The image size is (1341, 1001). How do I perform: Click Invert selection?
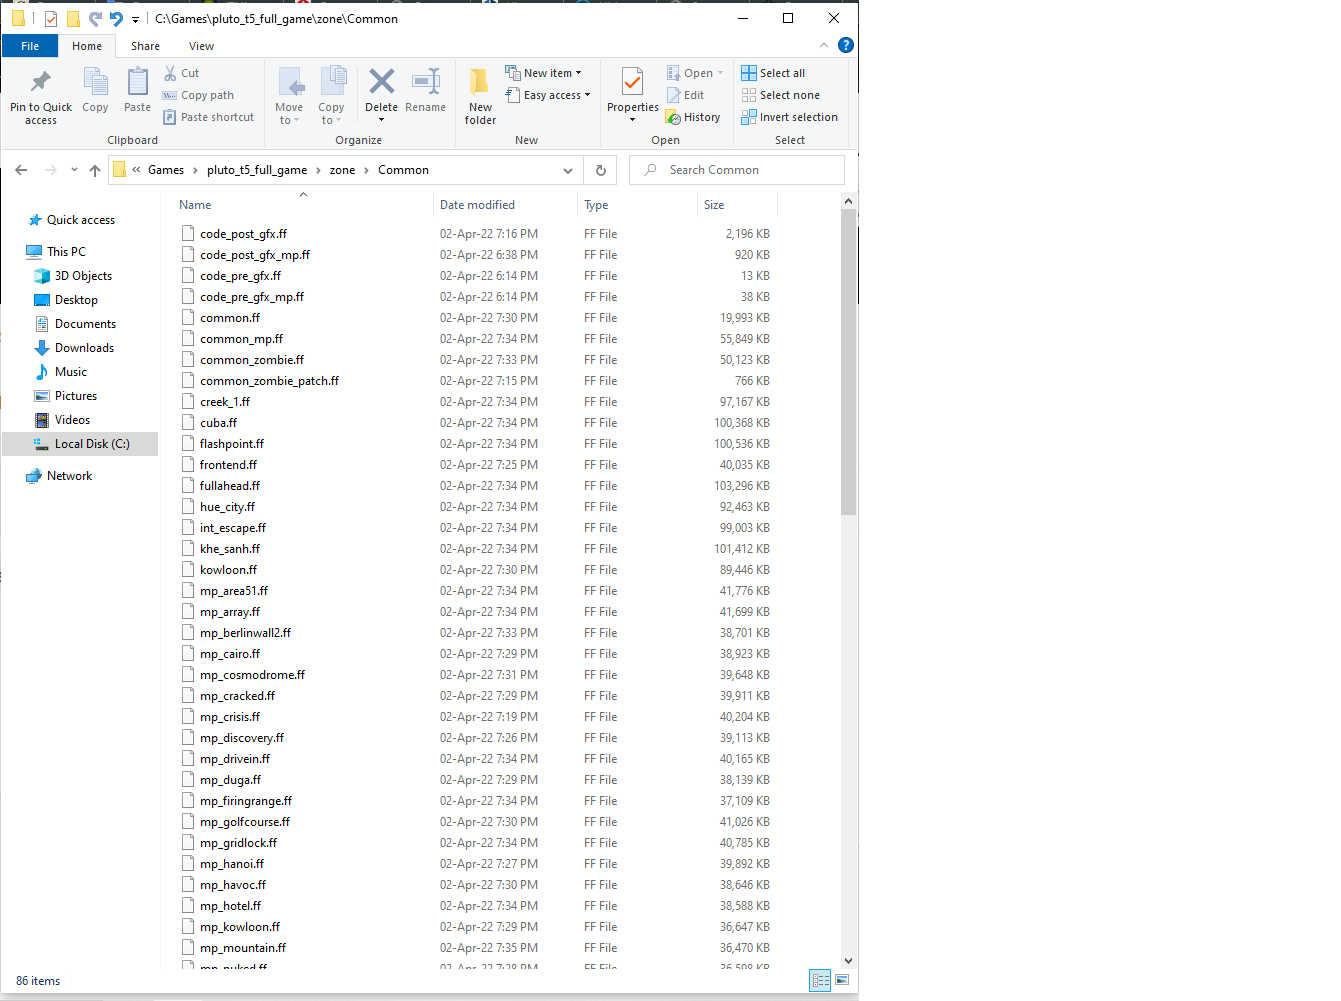(790, 117)
